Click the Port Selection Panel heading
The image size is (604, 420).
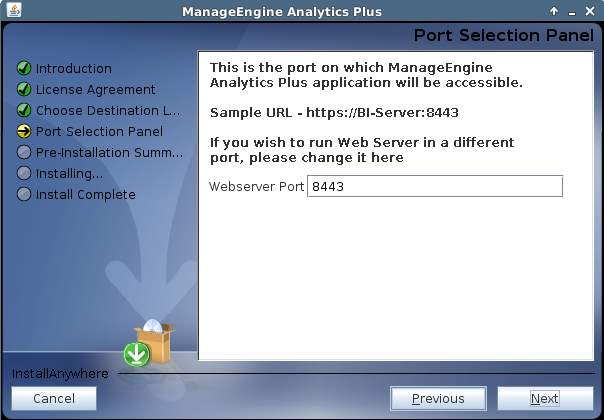click(503, 35)
